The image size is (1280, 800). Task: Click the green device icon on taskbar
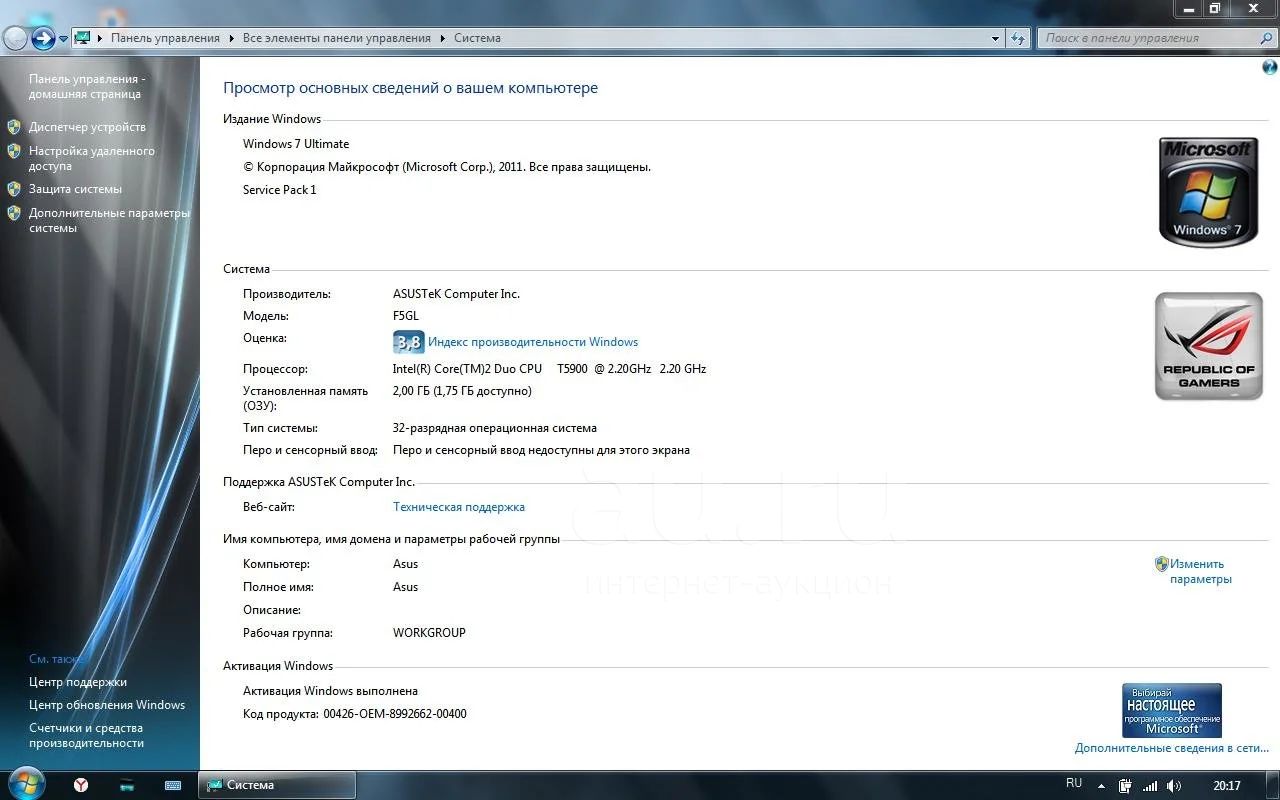pos(127,785)
